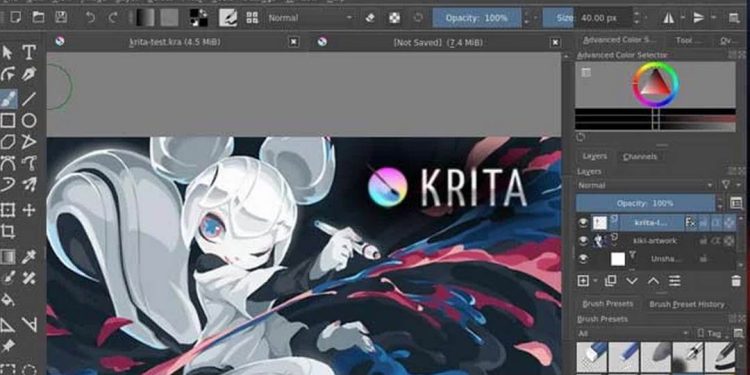The width and height of the screenshot is (750, 375).
Task: Adjust the brush size stepper arrows
Action: tap(636, 18)
